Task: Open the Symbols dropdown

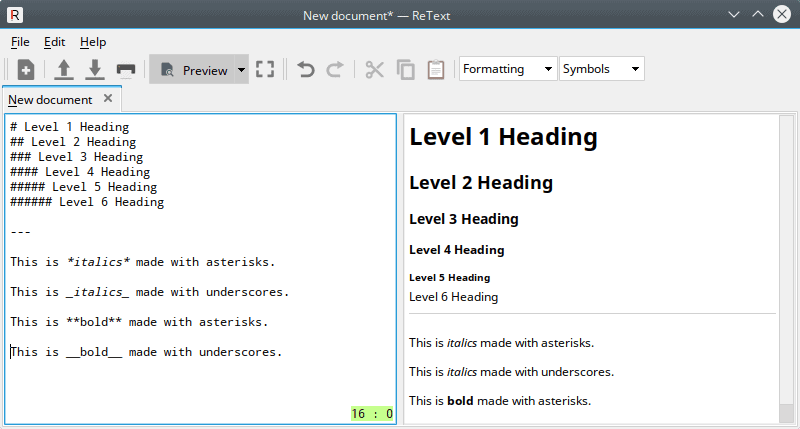Action: 601,69
